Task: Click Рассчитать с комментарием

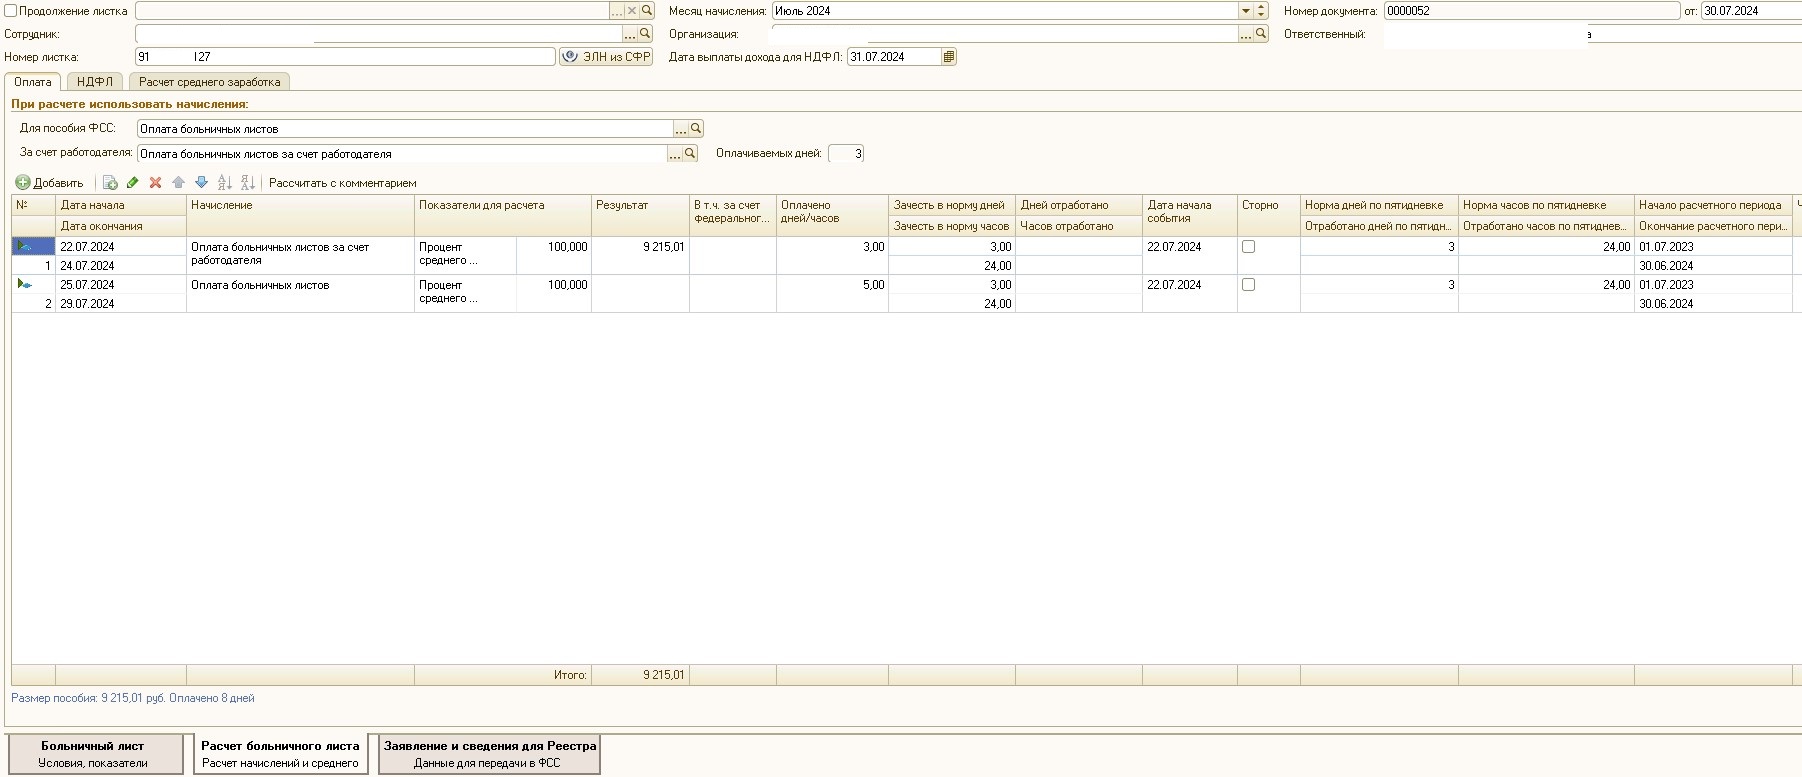Action: 342,183
